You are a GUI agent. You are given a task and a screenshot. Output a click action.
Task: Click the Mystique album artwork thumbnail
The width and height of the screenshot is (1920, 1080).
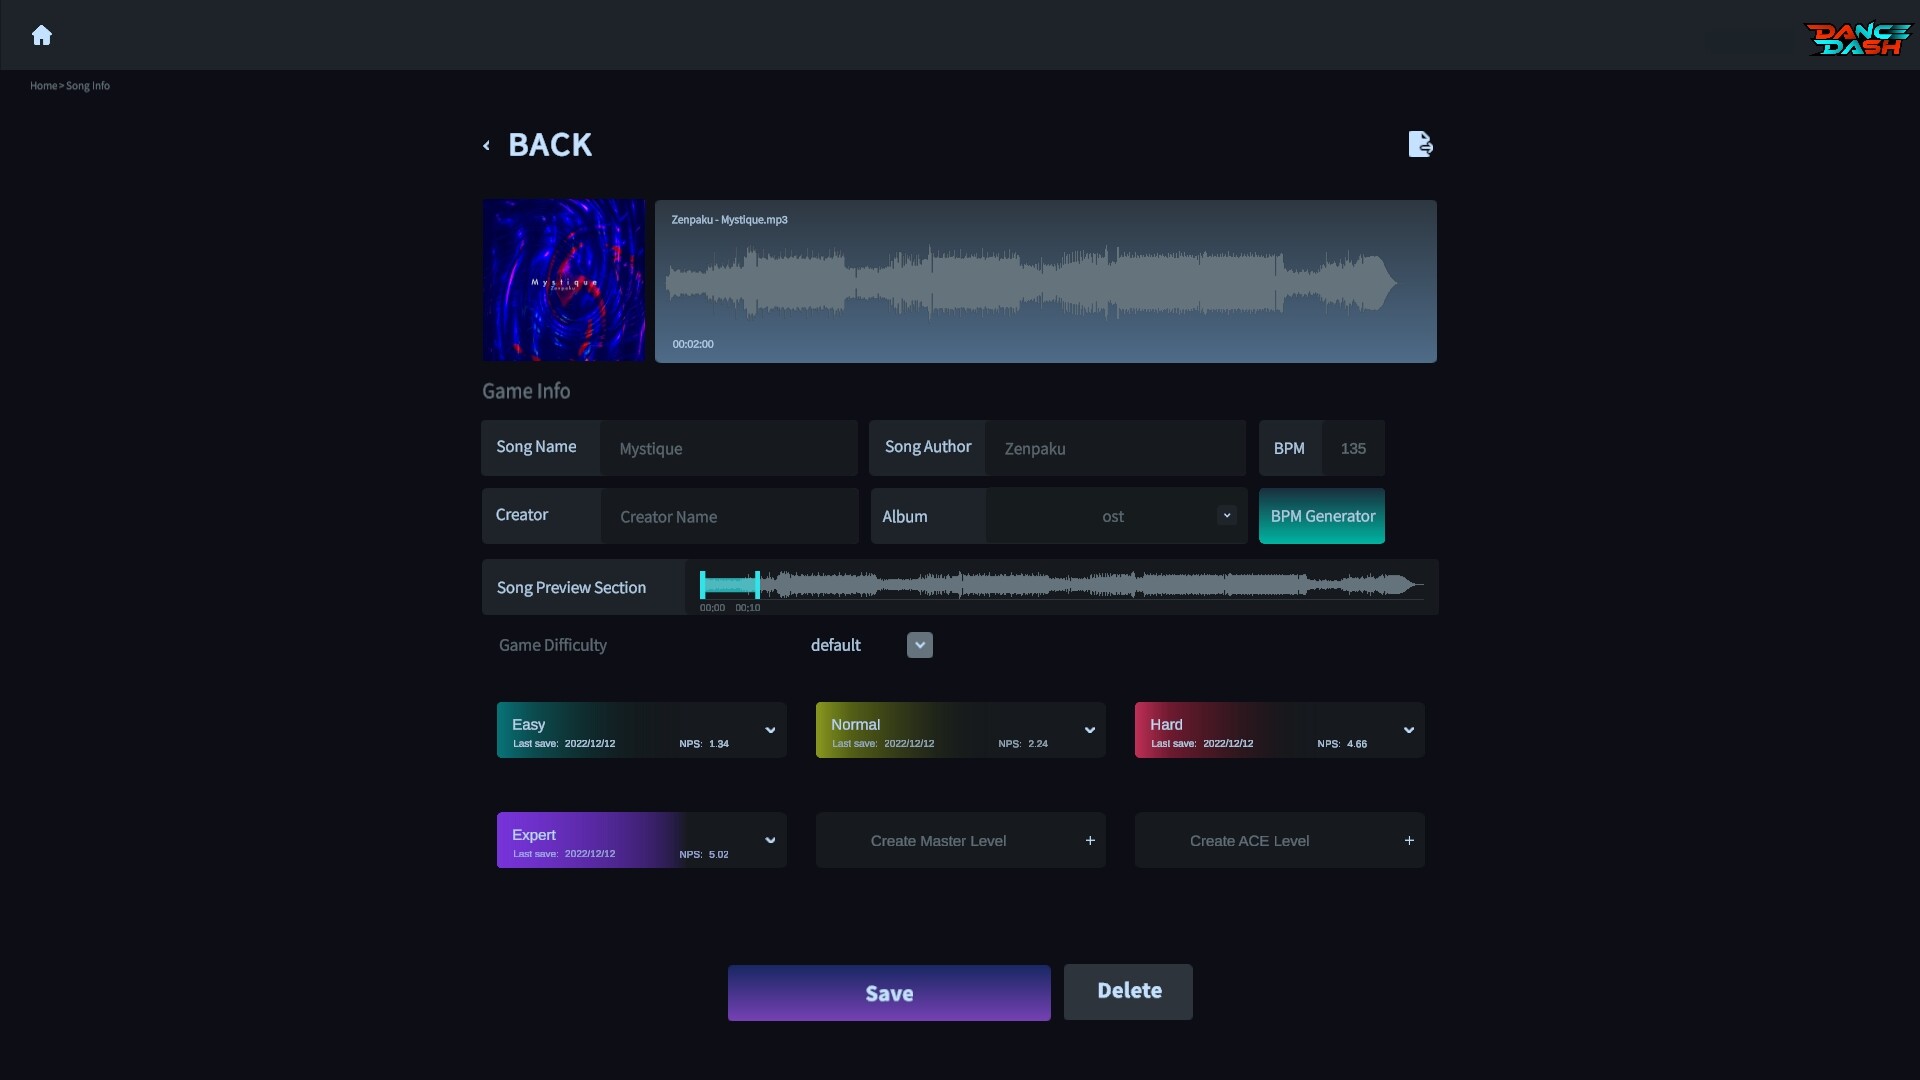click(564, 281)
